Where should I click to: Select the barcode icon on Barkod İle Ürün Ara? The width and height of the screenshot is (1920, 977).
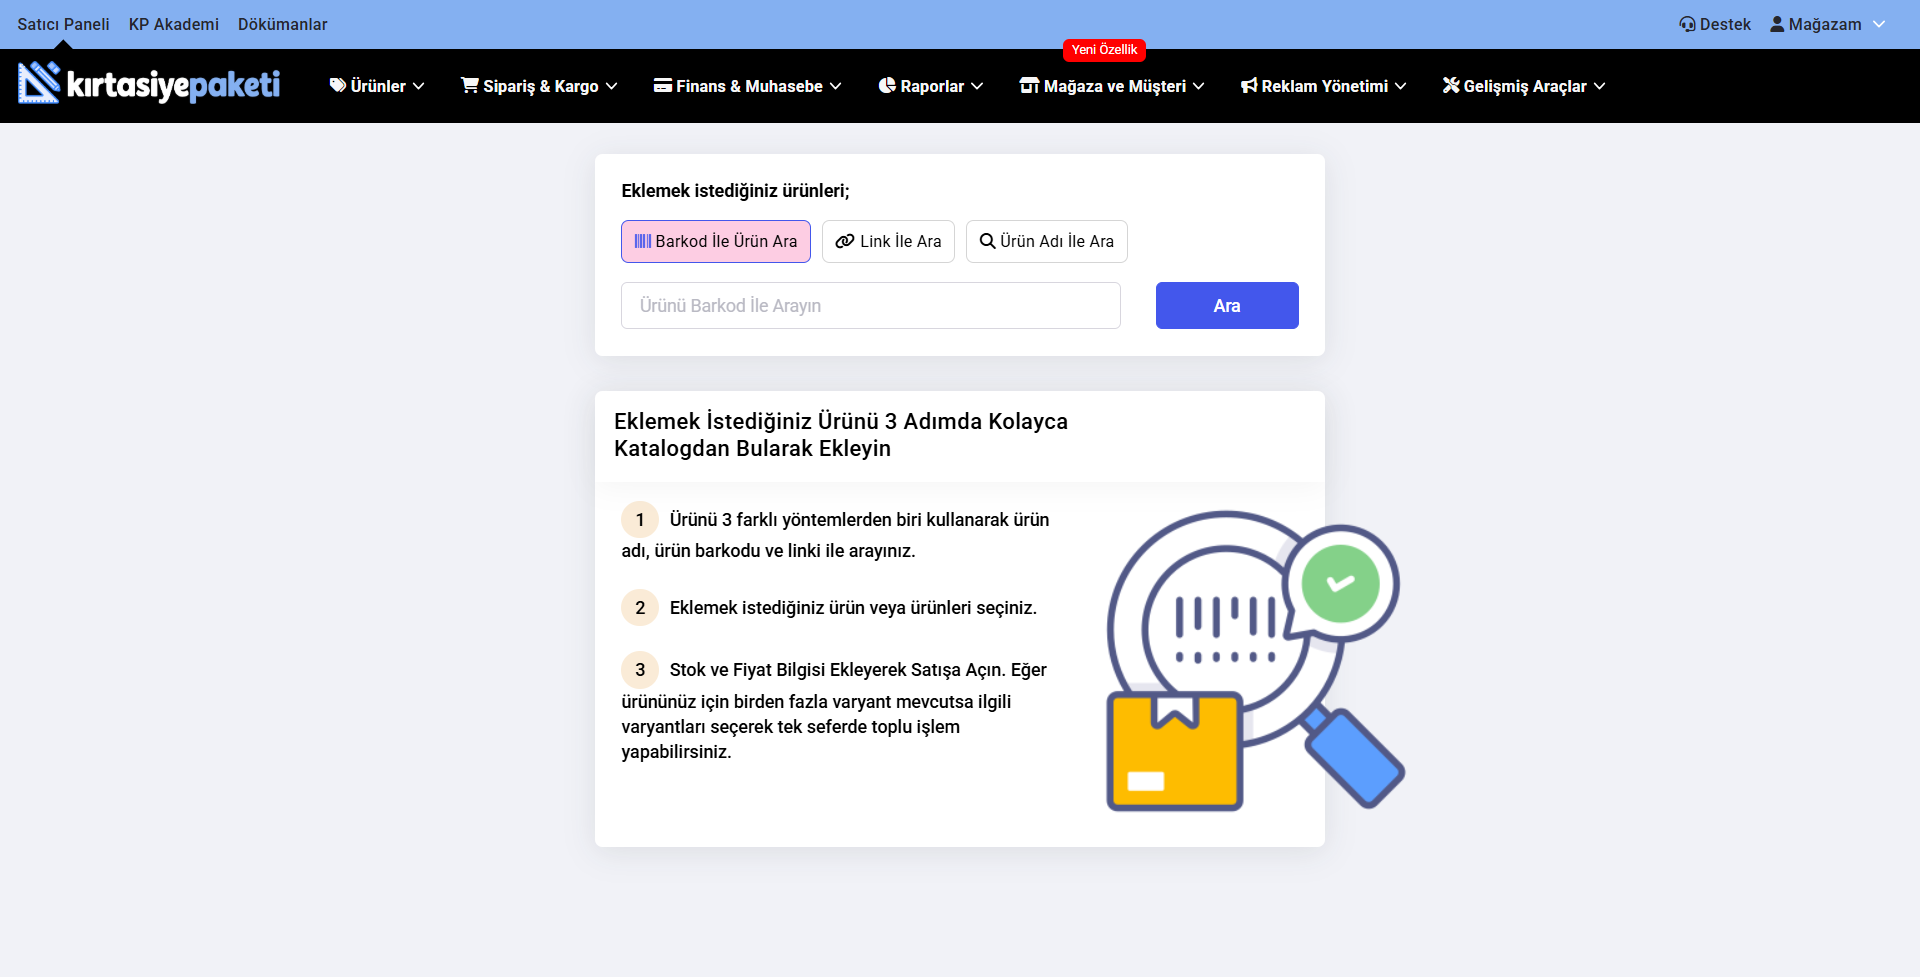(x=643, y=241)
